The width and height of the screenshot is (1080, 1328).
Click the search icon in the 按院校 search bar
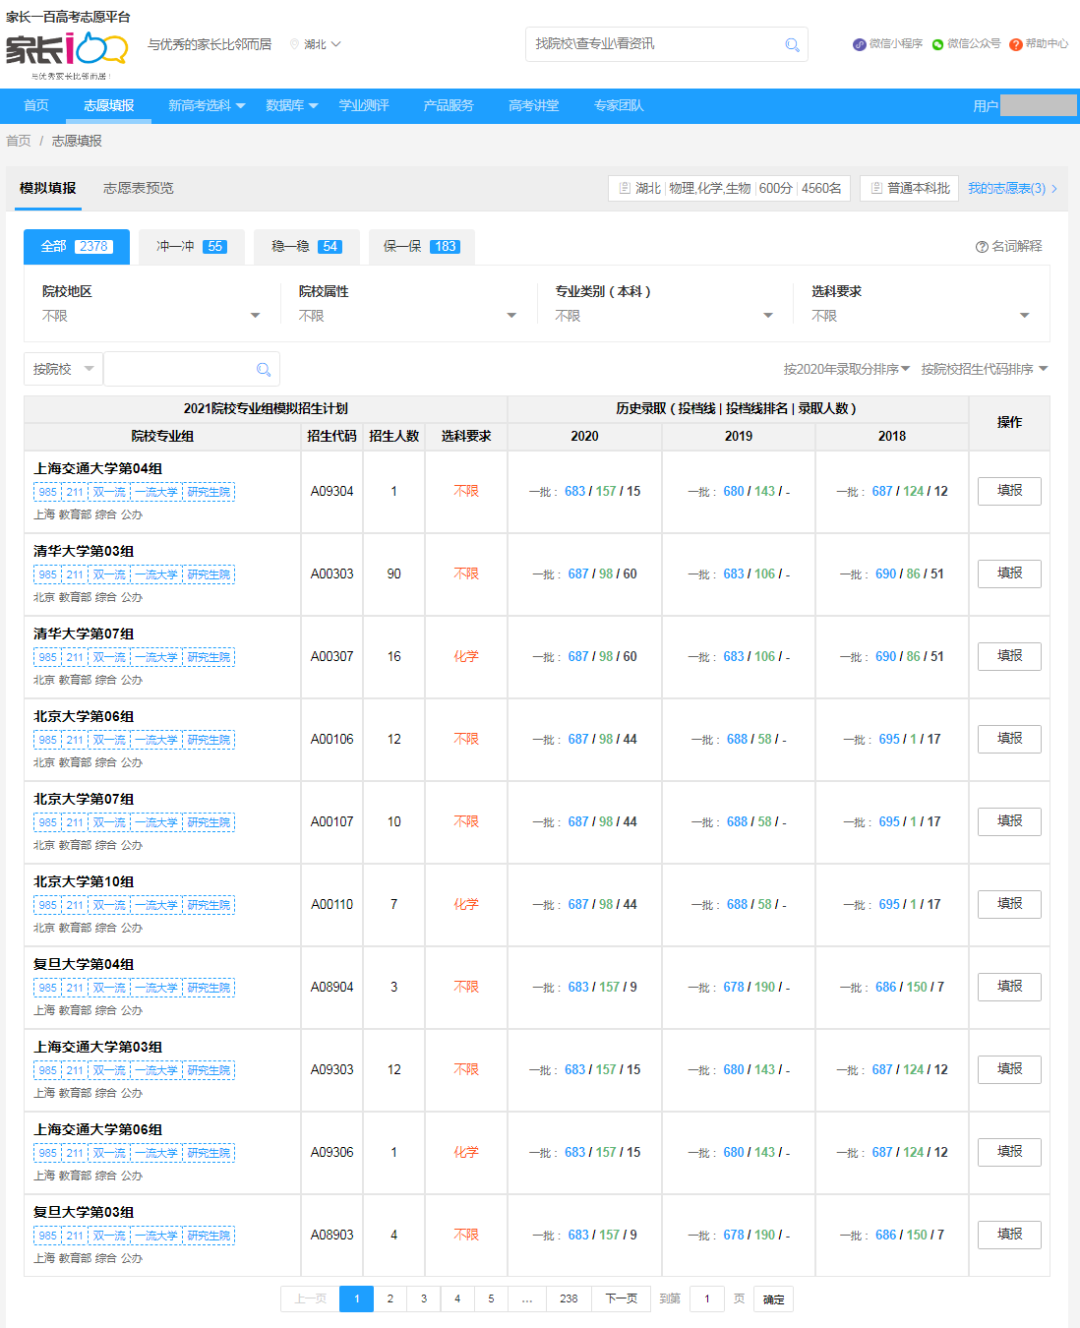263,368
